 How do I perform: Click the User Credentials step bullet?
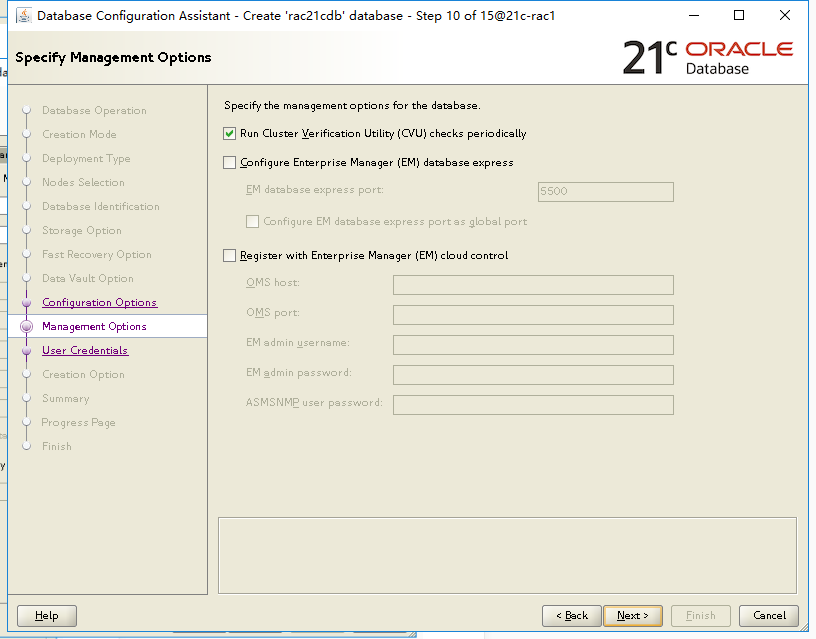pos(27,351)
